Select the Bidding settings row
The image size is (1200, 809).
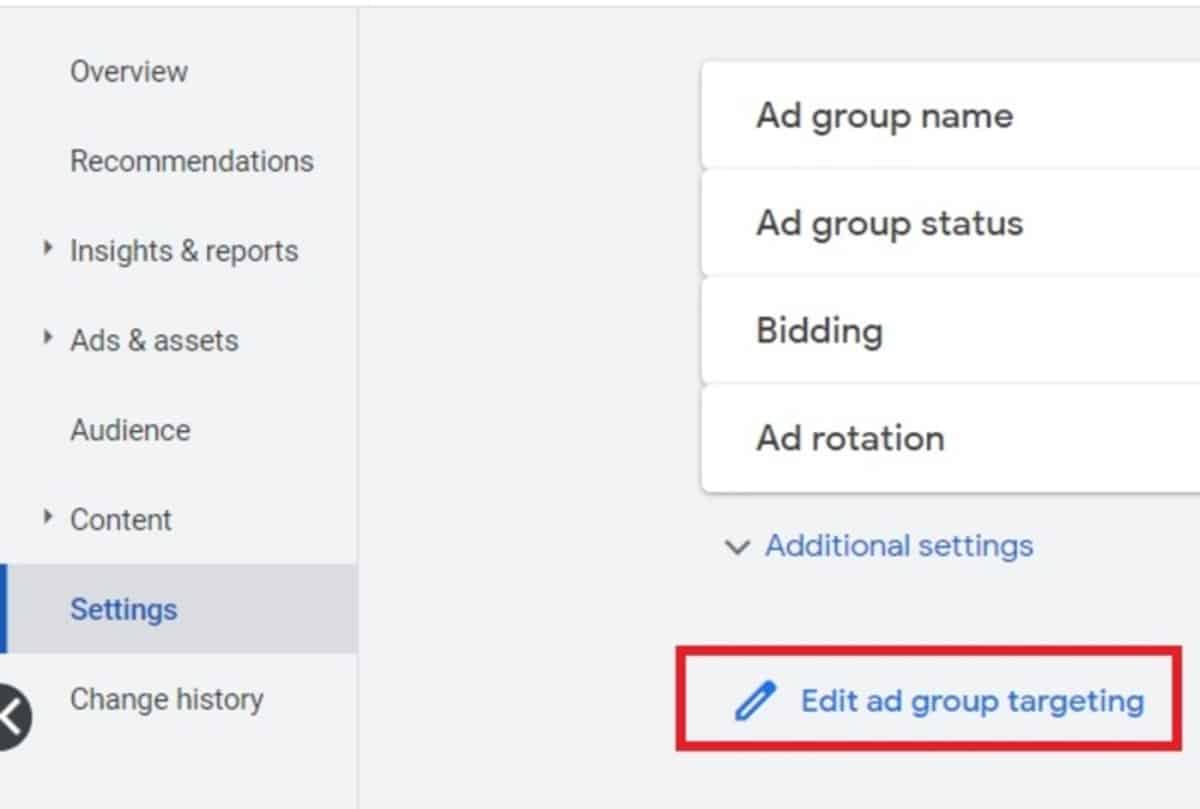[x=819, y=330]
